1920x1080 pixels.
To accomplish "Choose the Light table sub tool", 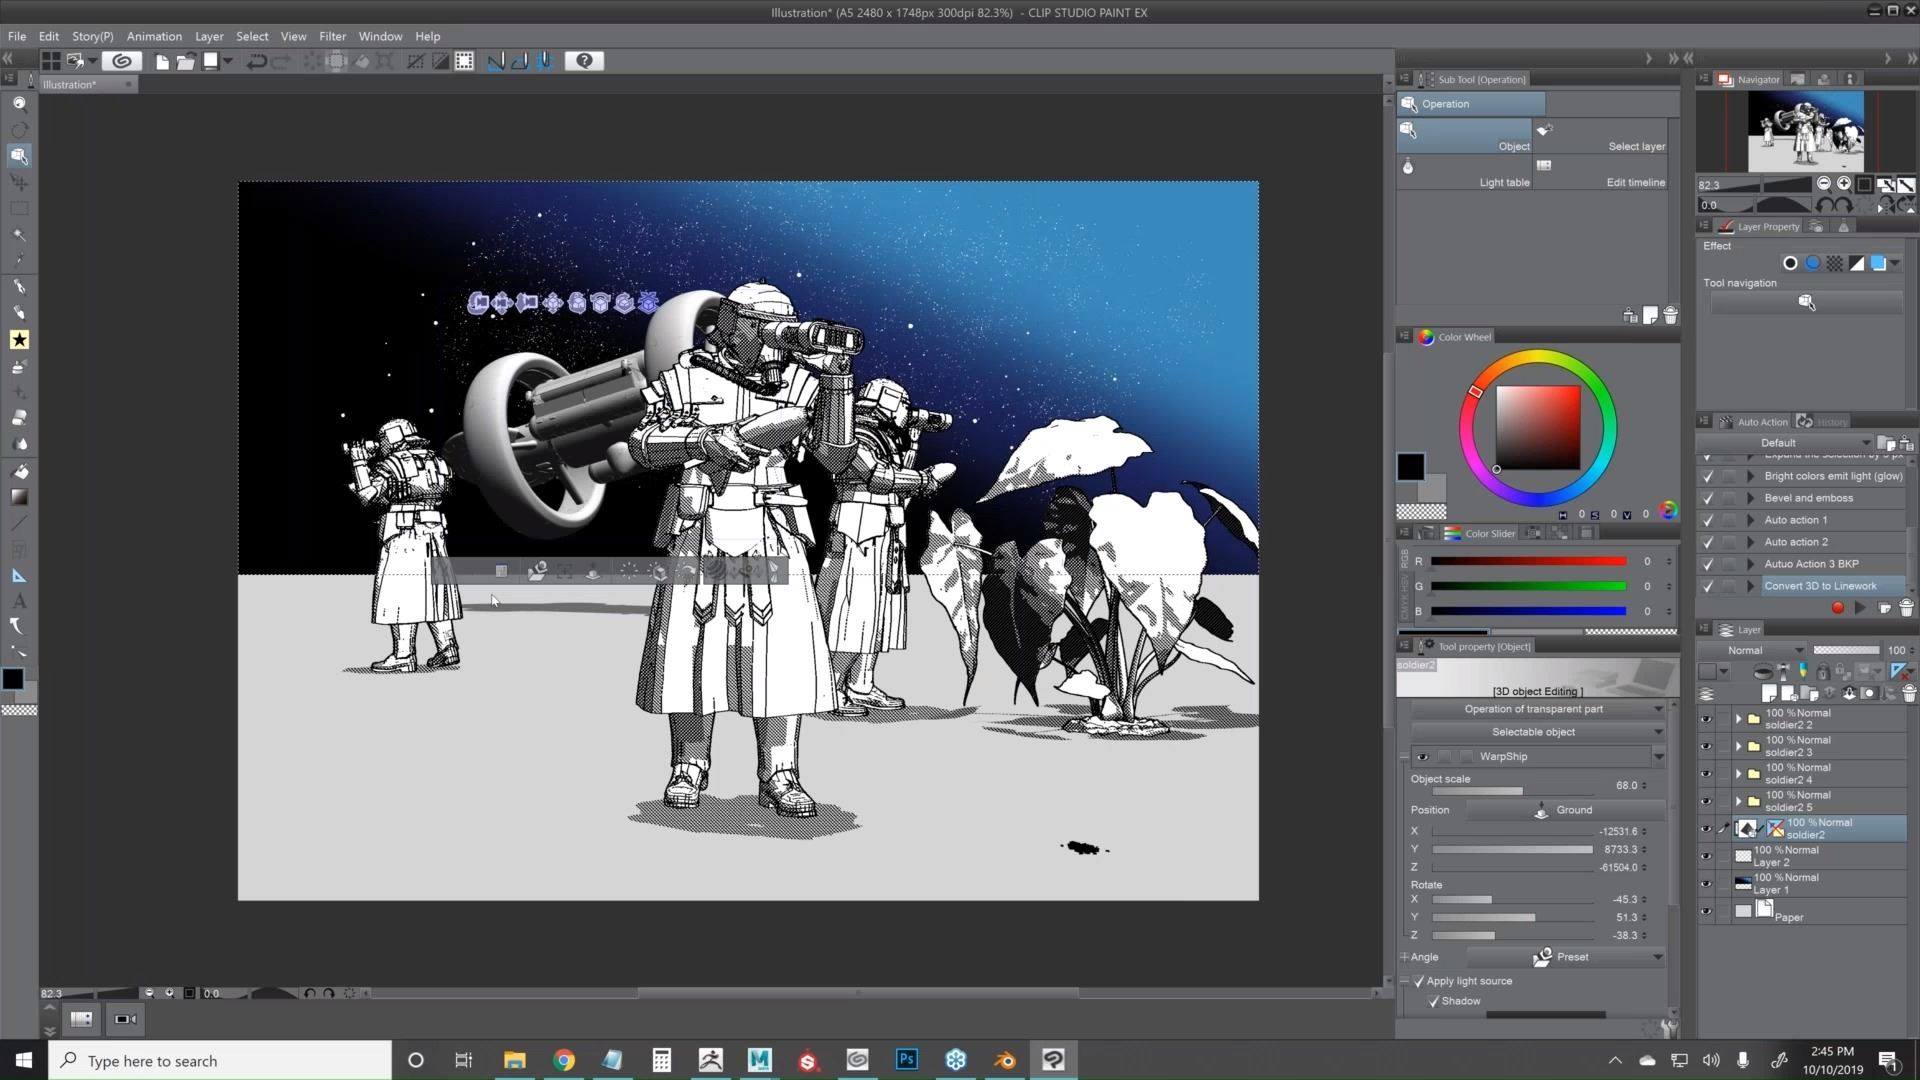I will (x=1464, y=173).
